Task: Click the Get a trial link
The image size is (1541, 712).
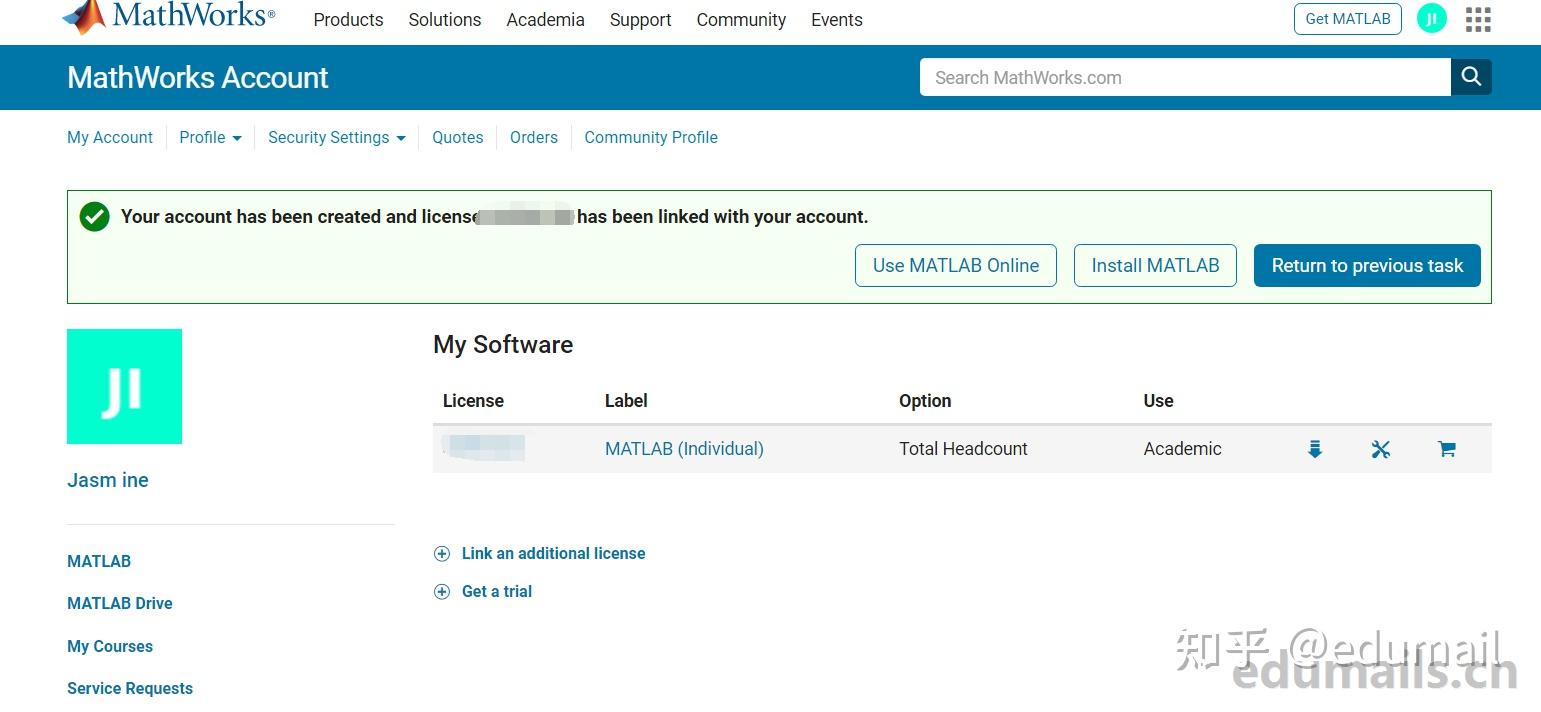Action: [497, 591]
